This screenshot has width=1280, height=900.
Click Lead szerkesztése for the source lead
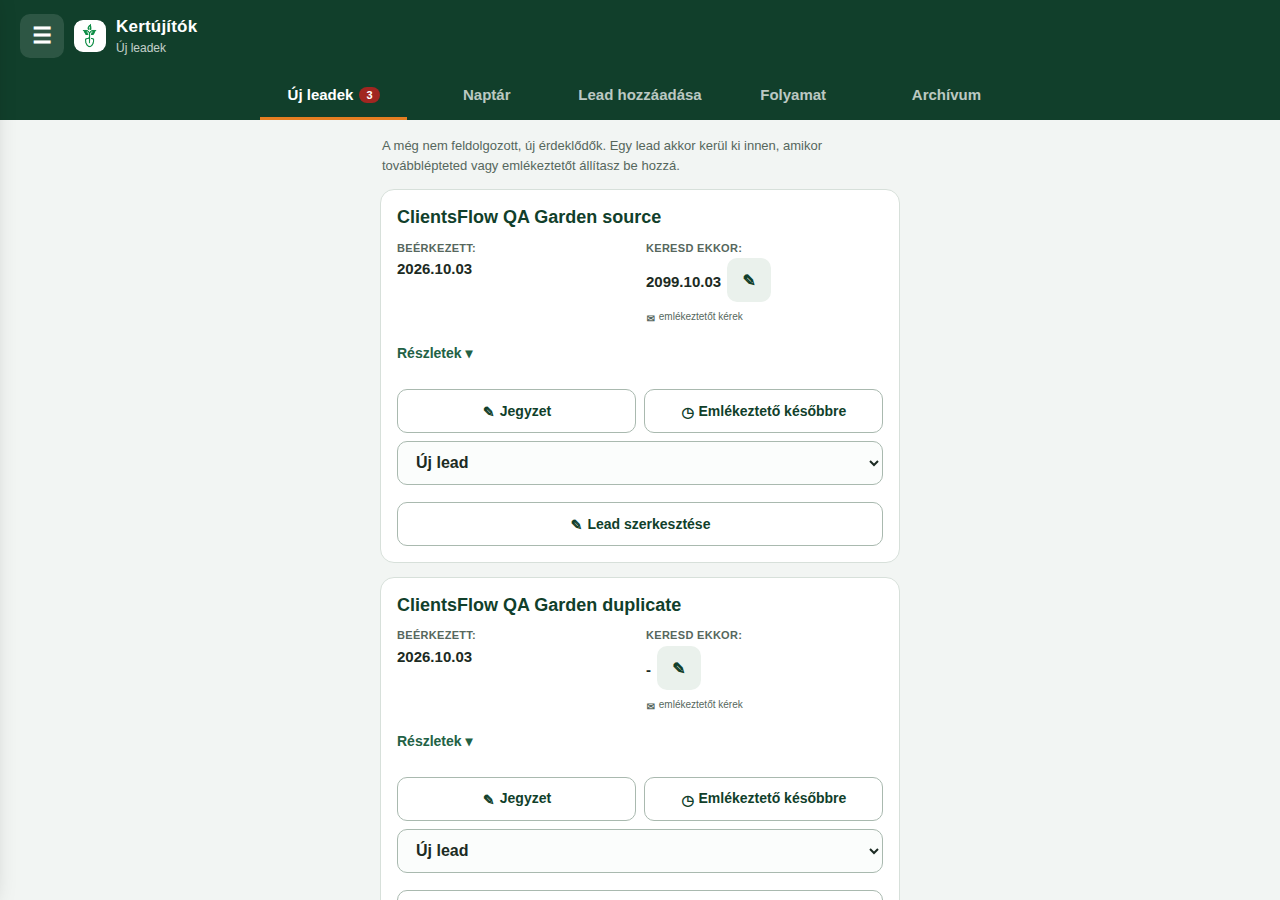pyautogui.click(x=640, y=524)
